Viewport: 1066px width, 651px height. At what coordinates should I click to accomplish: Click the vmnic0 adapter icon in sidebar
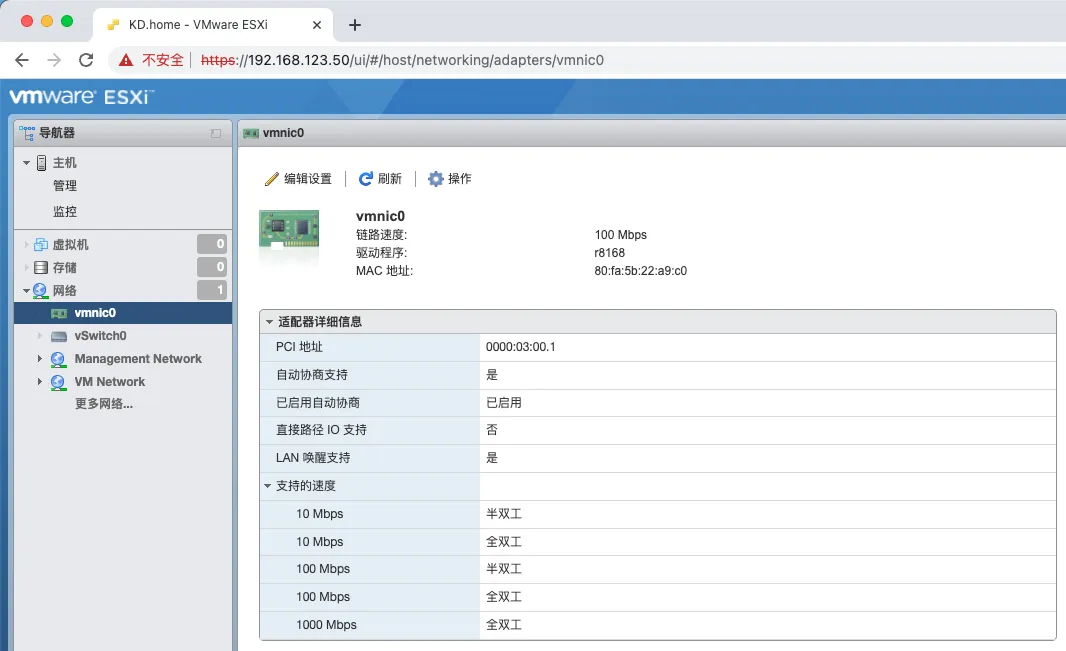pos(59,313)
